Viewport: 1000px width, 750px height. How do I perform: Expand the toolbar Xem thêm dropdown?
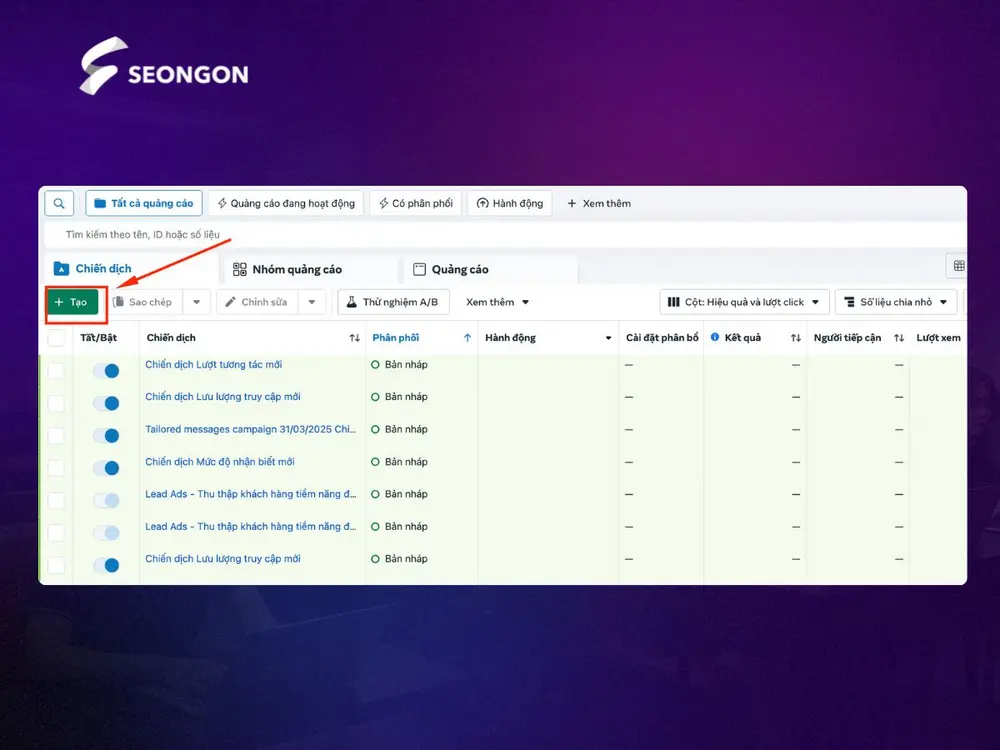(x=497, y=302)
